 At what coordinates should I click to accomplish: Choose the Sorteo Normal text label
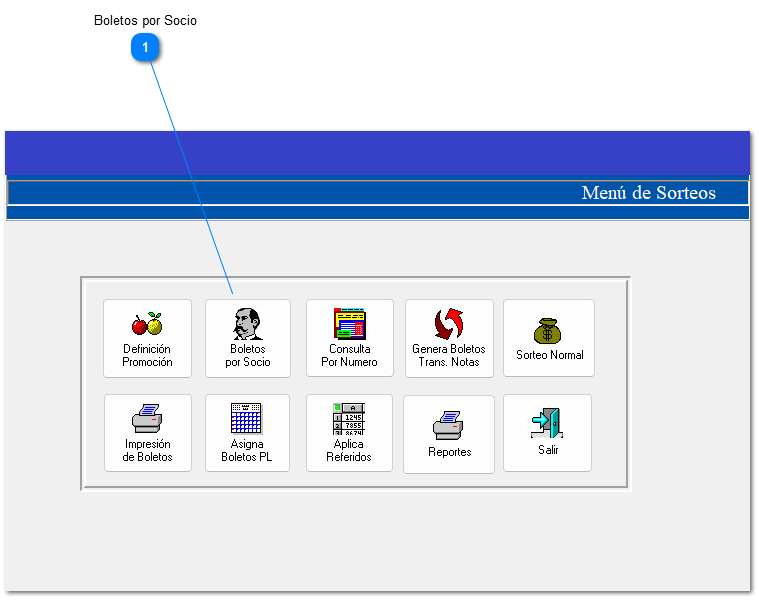(549, 355)
